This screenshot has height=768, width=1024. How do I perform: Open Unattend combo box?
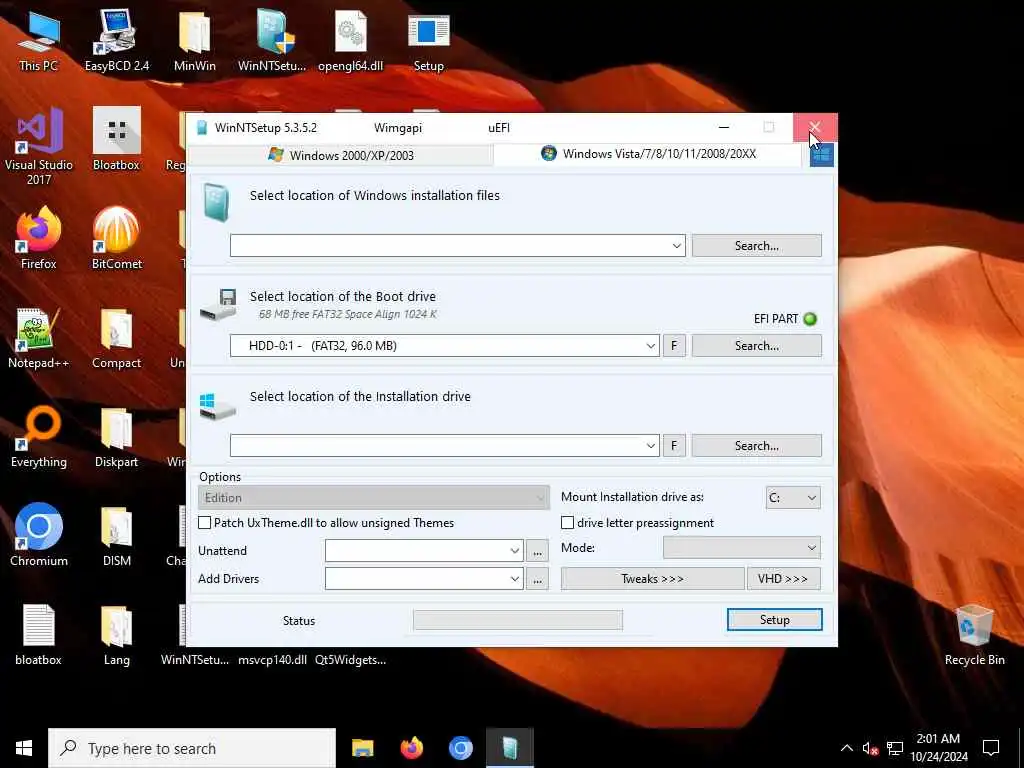coord(424,551)
